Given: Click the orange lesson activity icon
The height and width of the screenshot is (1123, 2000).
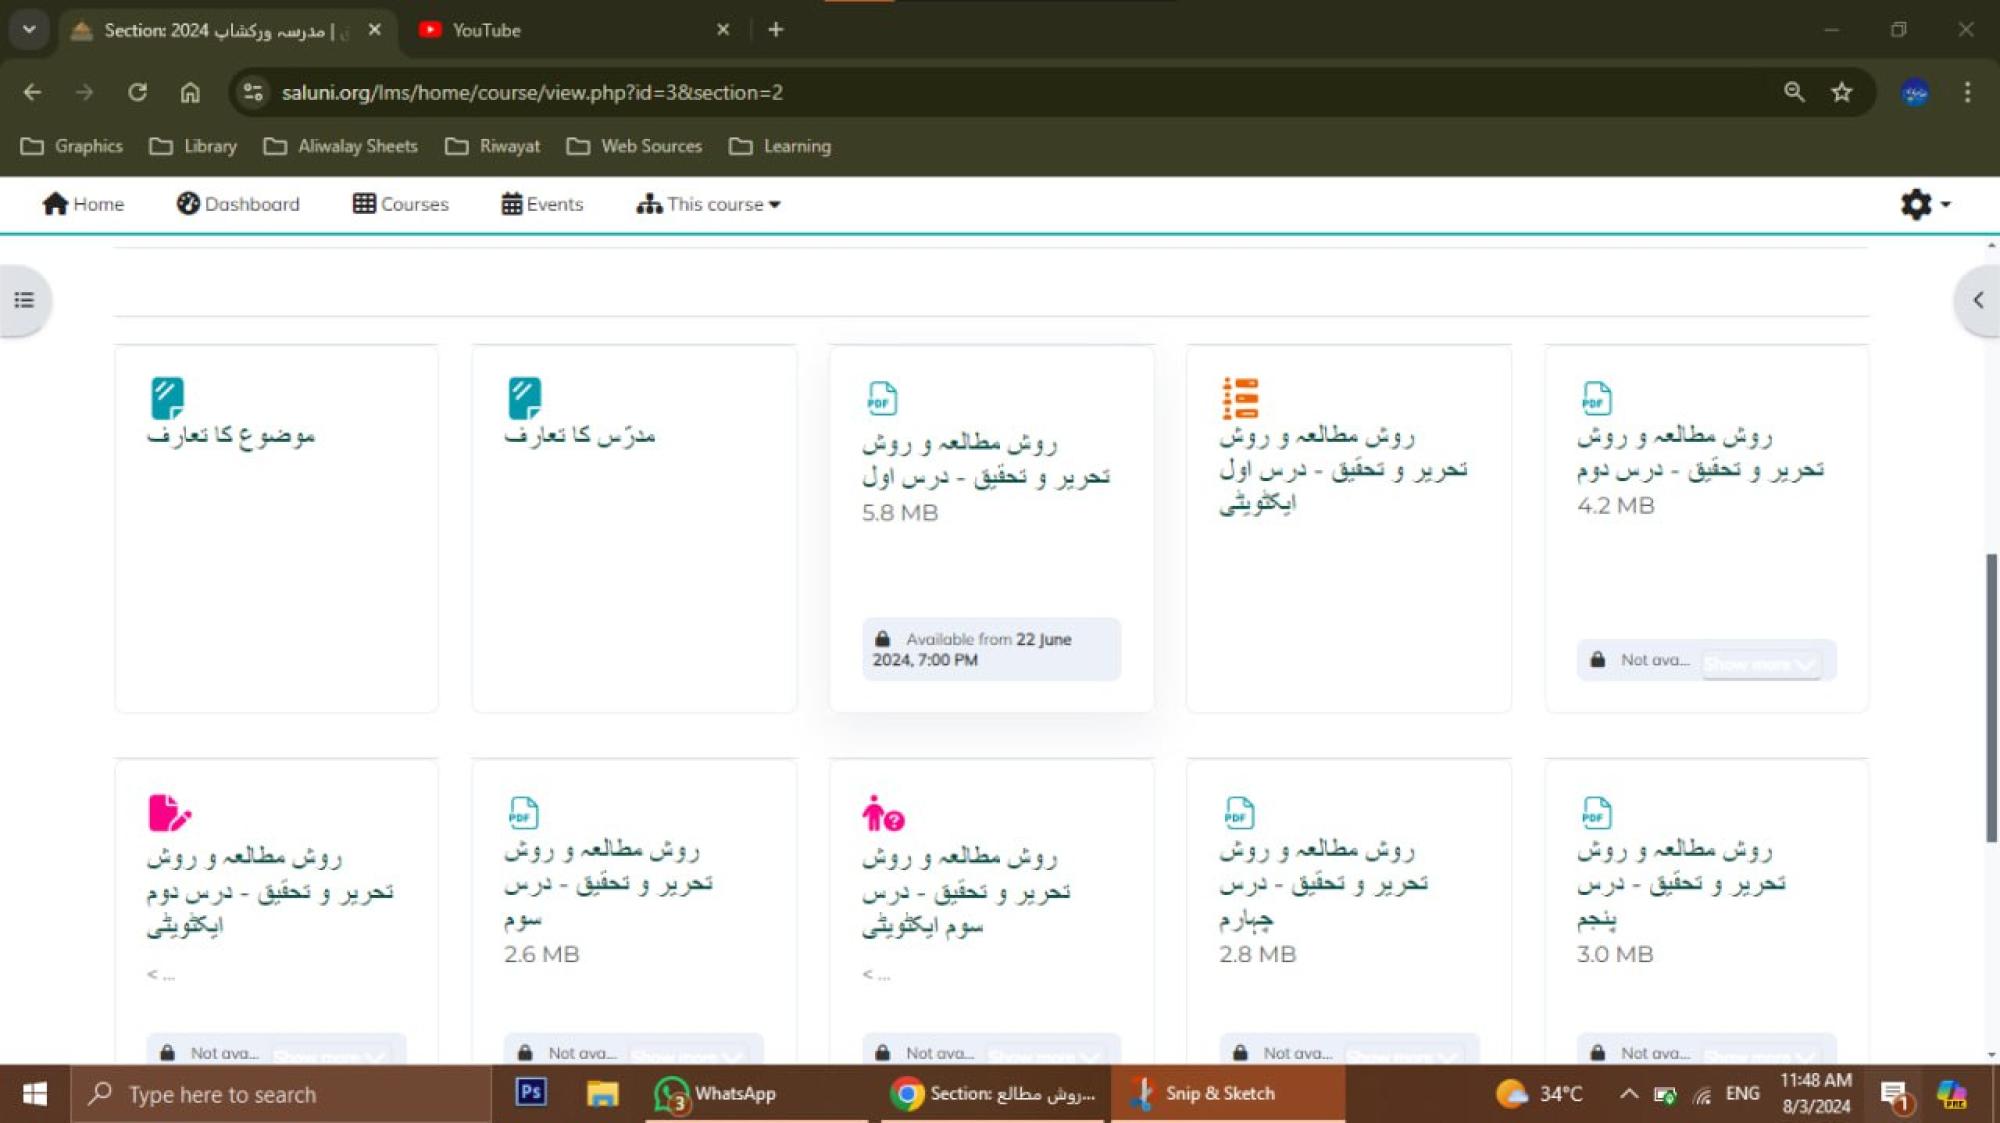Looking at the screenshot, I should pos(1240,398).
